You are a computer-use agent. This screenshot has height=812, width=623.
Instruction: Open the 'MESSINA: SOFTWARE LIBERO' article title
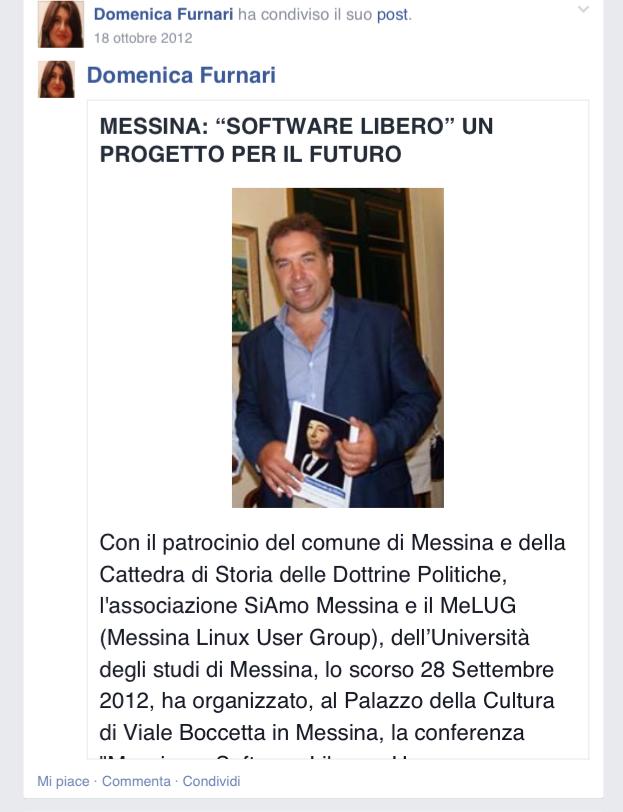(x=296, y=140)
